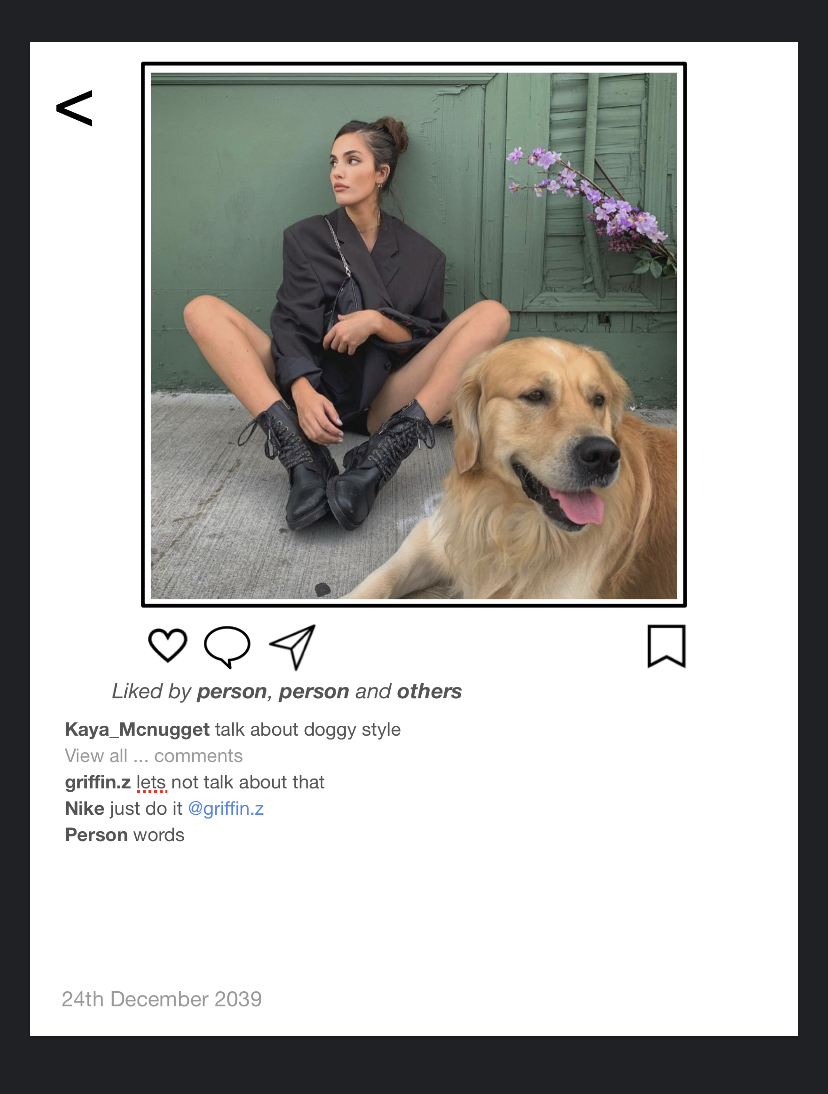Save post with bookmark icon

[x=666, y=646]
